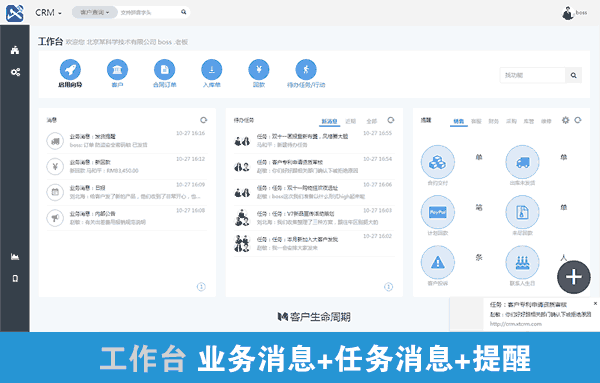Open the reminder panel gear settings
The image size is (600, 383).
coord(565,120)
